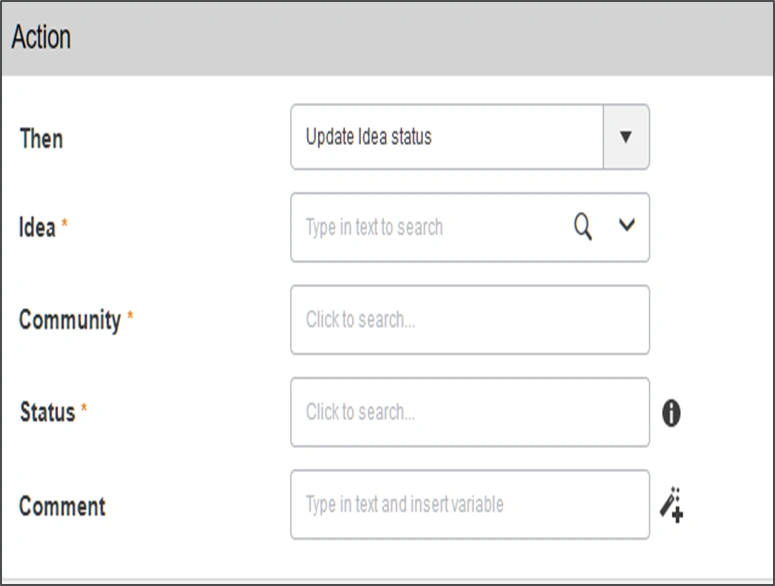Image resolution: width=775 pixels, height=586 pixels.
Task: Open the Then action dropdown arrow
Action: tap(626, 137)
